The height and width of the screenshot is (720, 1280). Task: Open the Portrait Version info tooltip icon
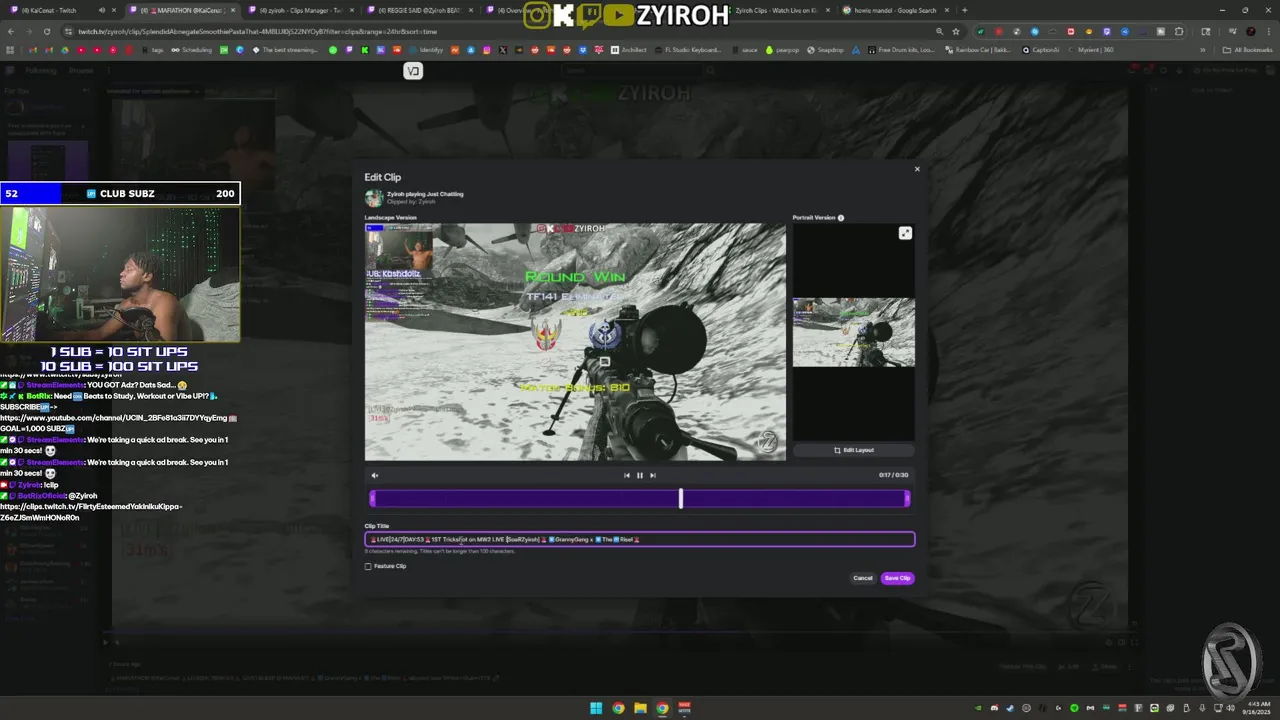click(x=841, y=218)
